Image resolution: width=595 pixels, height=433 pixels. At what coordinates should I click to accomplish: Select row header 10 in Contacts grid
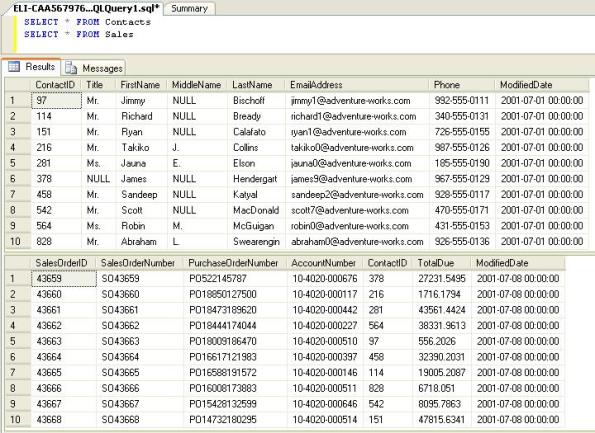[x=17, y=241]
